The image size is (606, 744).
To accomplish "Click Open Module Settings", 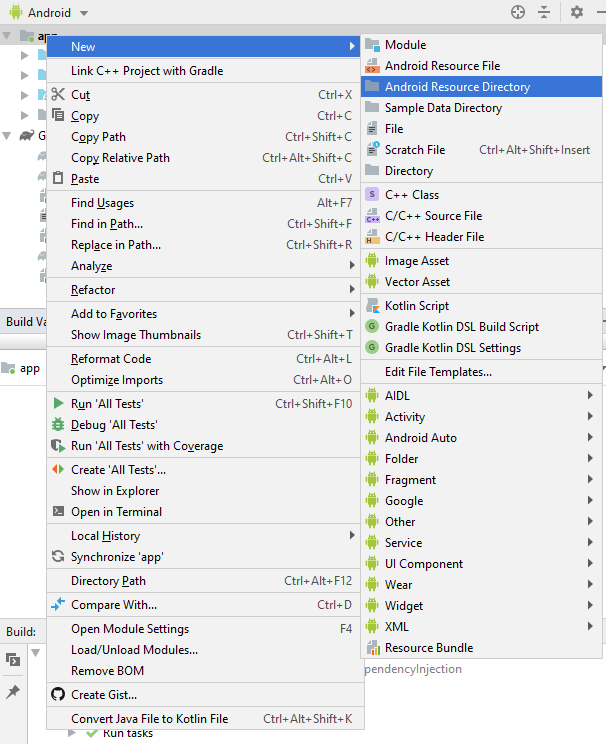I will tap(130, 629).
